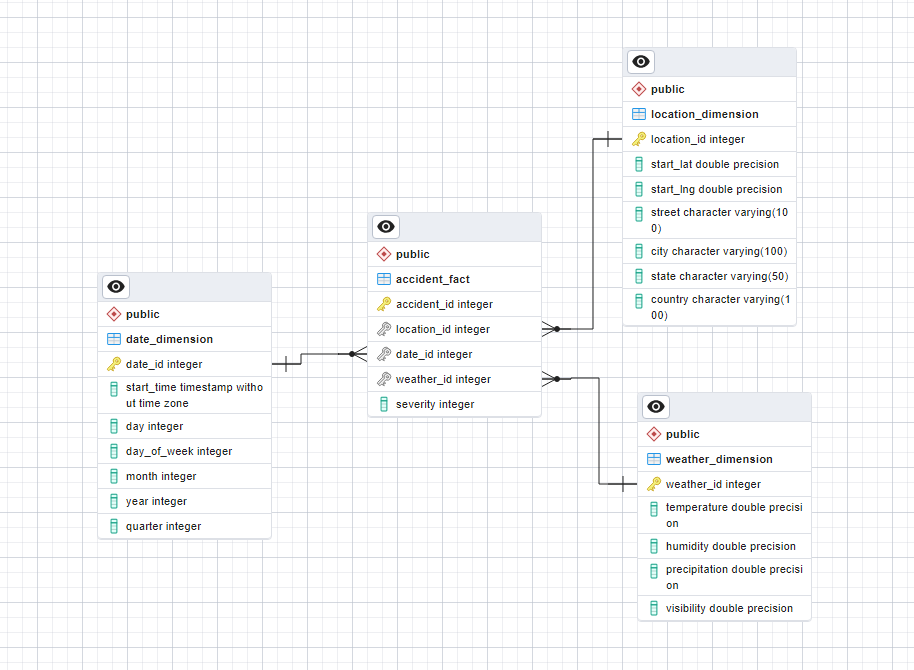Viewport: 914px width, 670px height.
Task: Toggle details eye on the location_dimension table
Action: coord(641,62)
